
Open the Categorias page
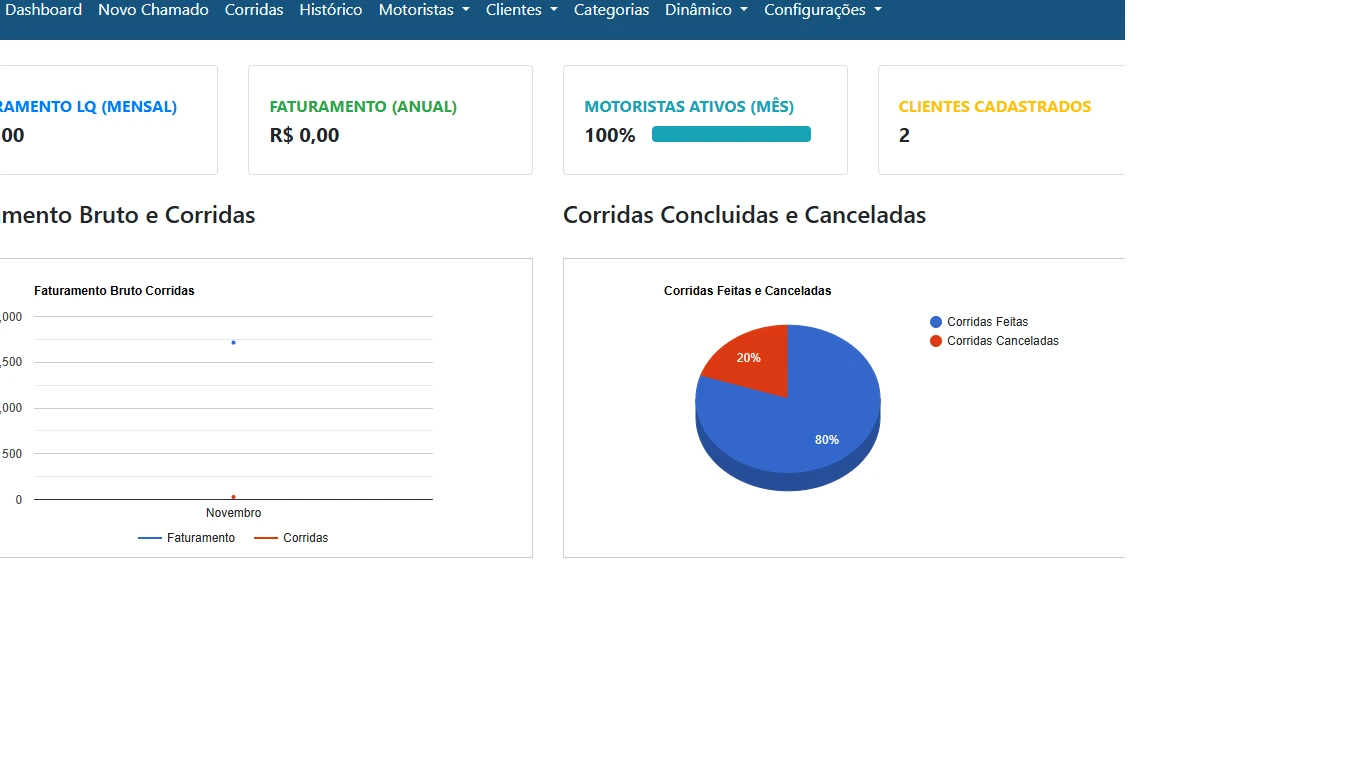click(x=611, y=10)
